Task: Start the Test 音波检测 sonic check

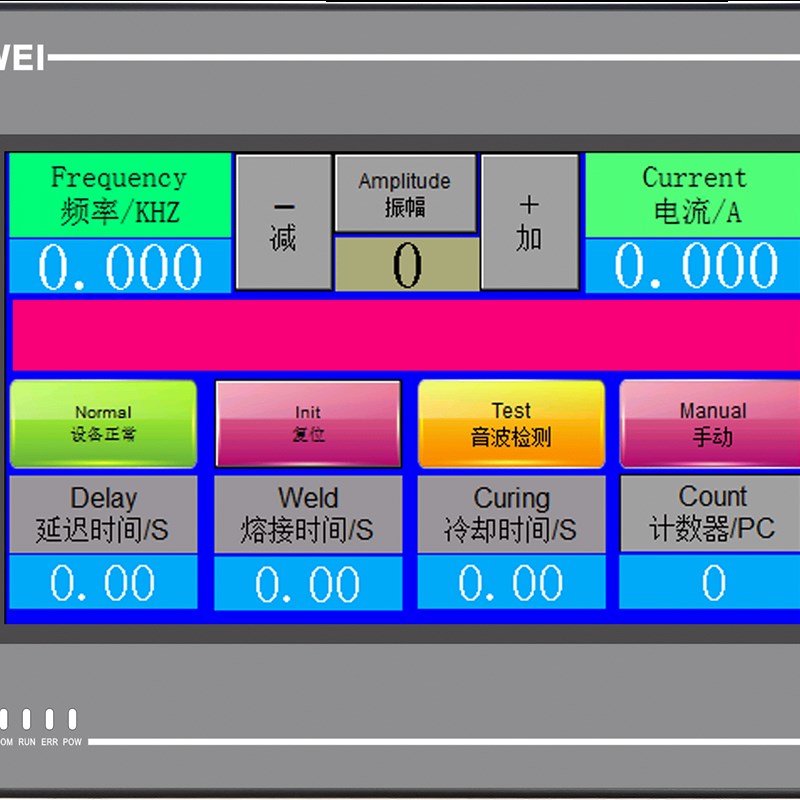Action: (511, 423)
